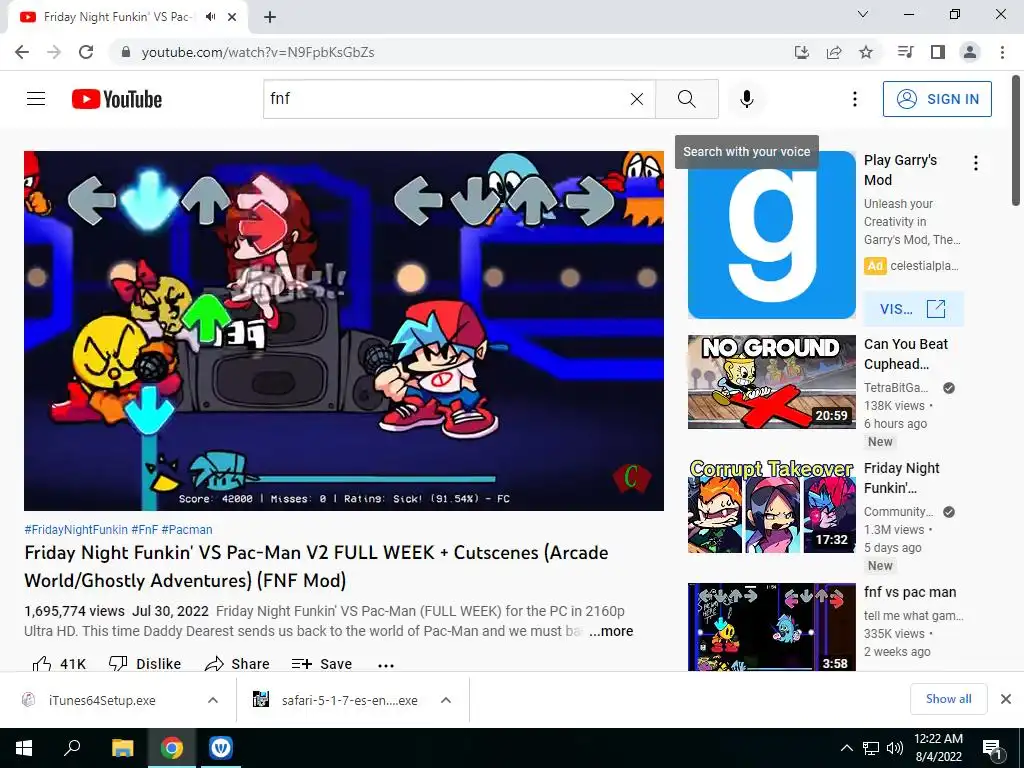
Task: Expand description with ...more
Action: point(611,631)
